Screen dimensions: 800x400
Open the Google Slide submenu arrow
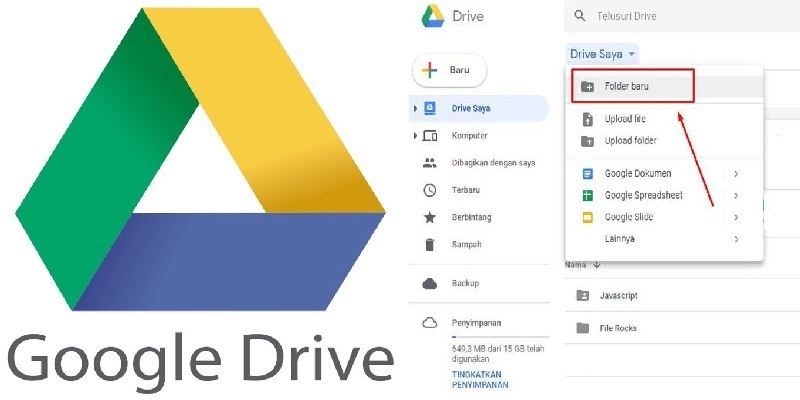pos(736,217)
